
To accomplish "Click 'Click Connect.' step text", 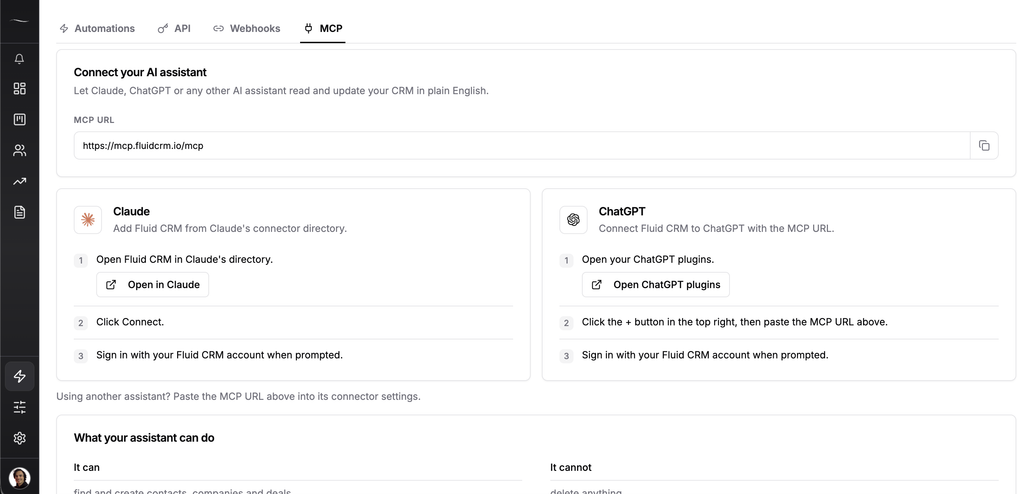I will tap(130, 322).
